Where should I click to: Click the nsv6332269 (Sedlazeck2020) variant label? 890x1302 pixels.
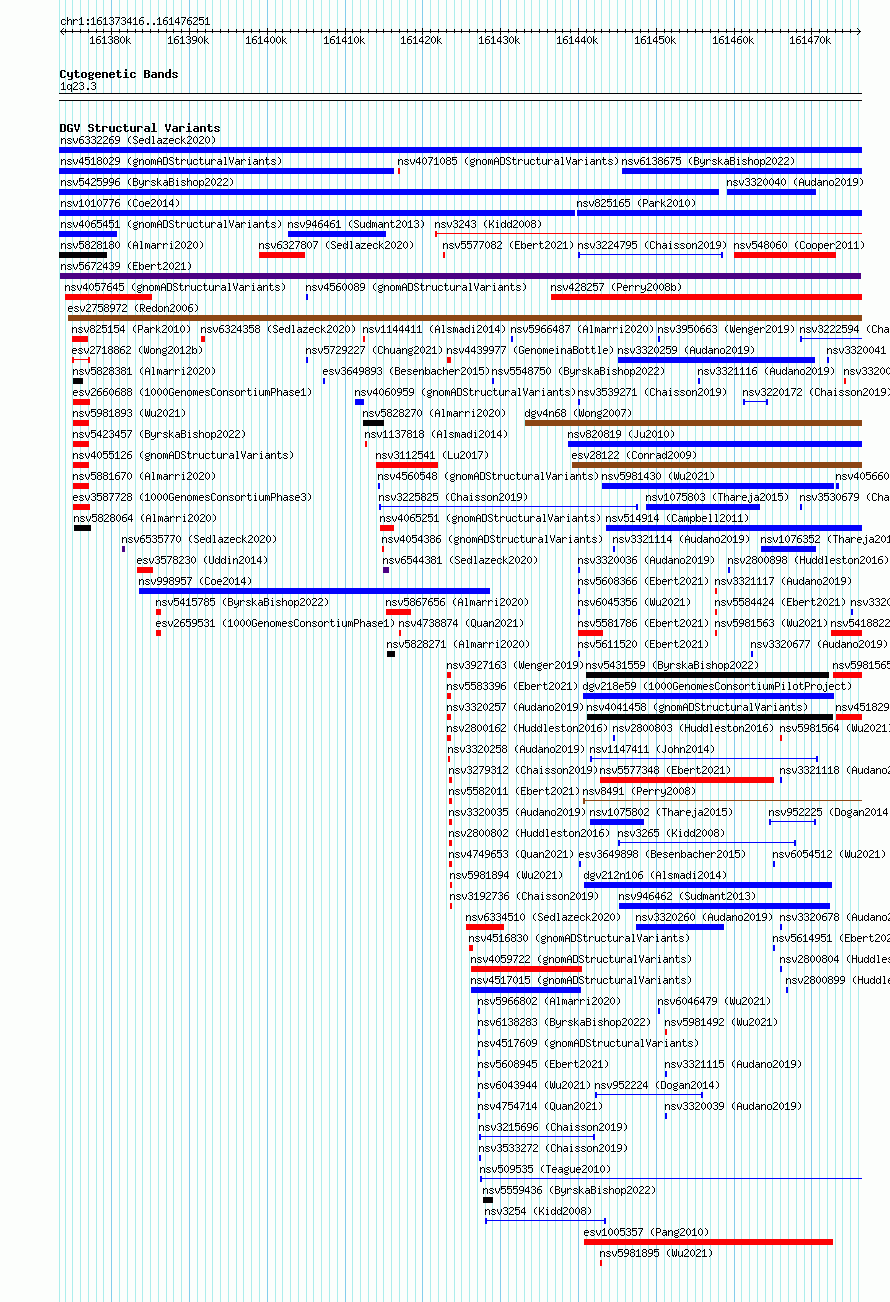[x=137, y=140]
